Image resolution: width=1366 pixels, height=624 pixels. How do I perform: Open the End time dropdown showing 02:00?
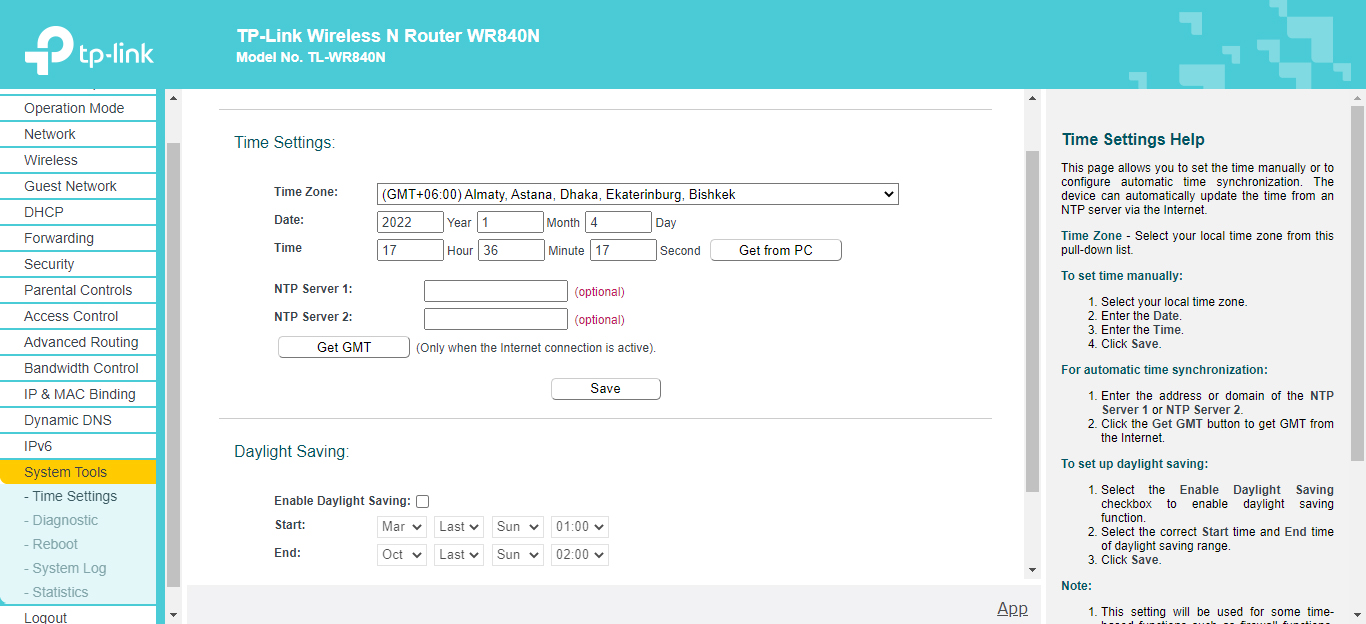coord(579,555)
